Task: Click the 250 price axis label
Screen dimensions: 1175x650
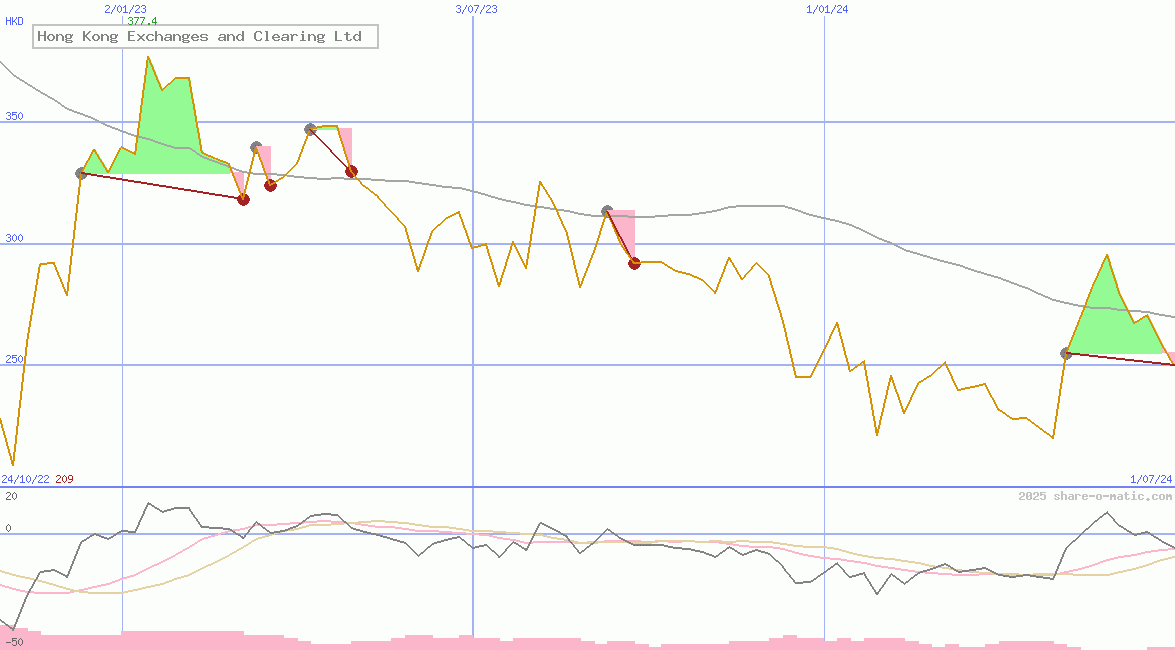Action: (x=12, y=359)
